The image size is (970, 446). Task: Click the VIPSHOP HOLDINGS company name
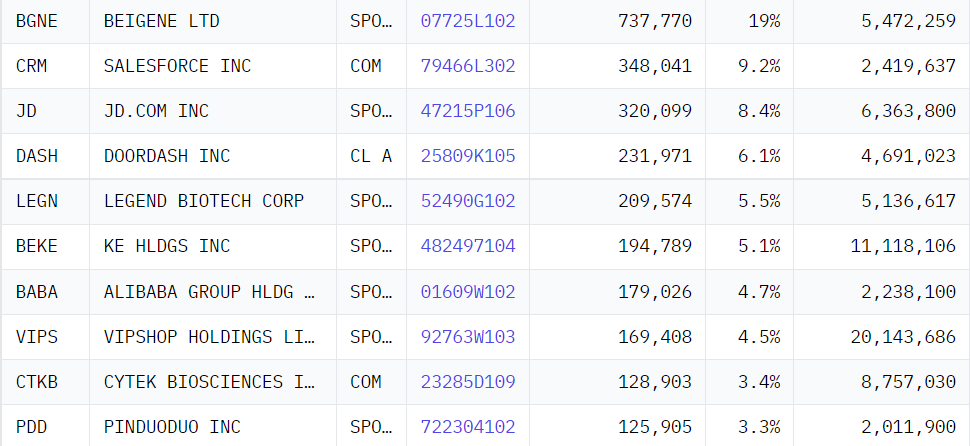point(210,337)
